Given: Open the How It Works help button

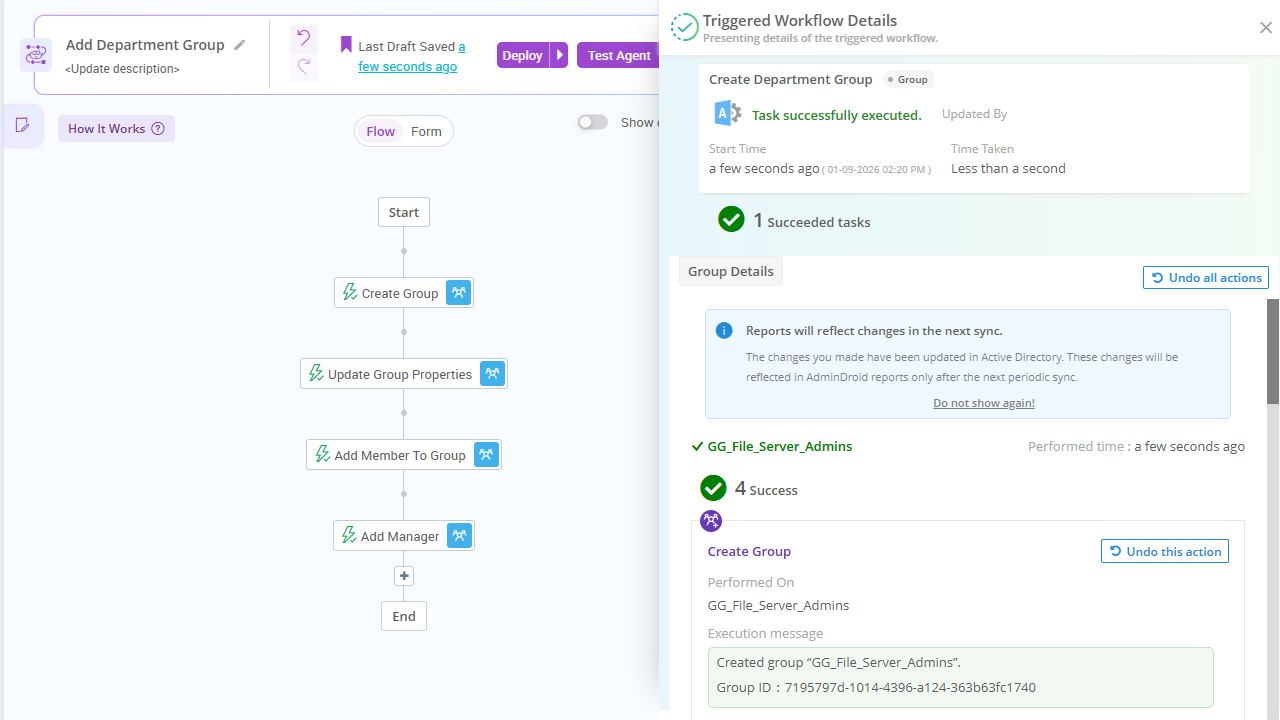Looking at the screenshot, I should tap(116, 128).
